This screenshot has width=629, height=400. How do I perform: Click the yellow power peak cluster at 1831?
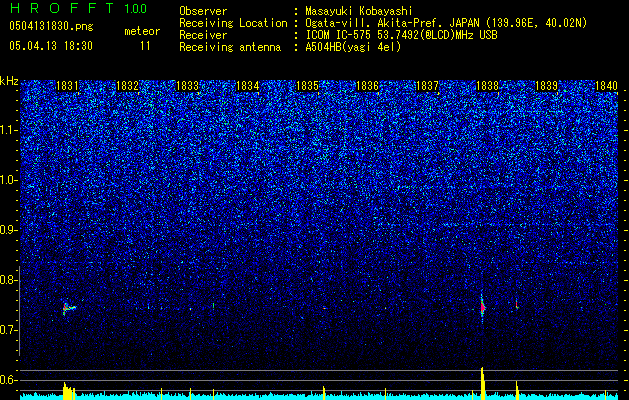69,391
